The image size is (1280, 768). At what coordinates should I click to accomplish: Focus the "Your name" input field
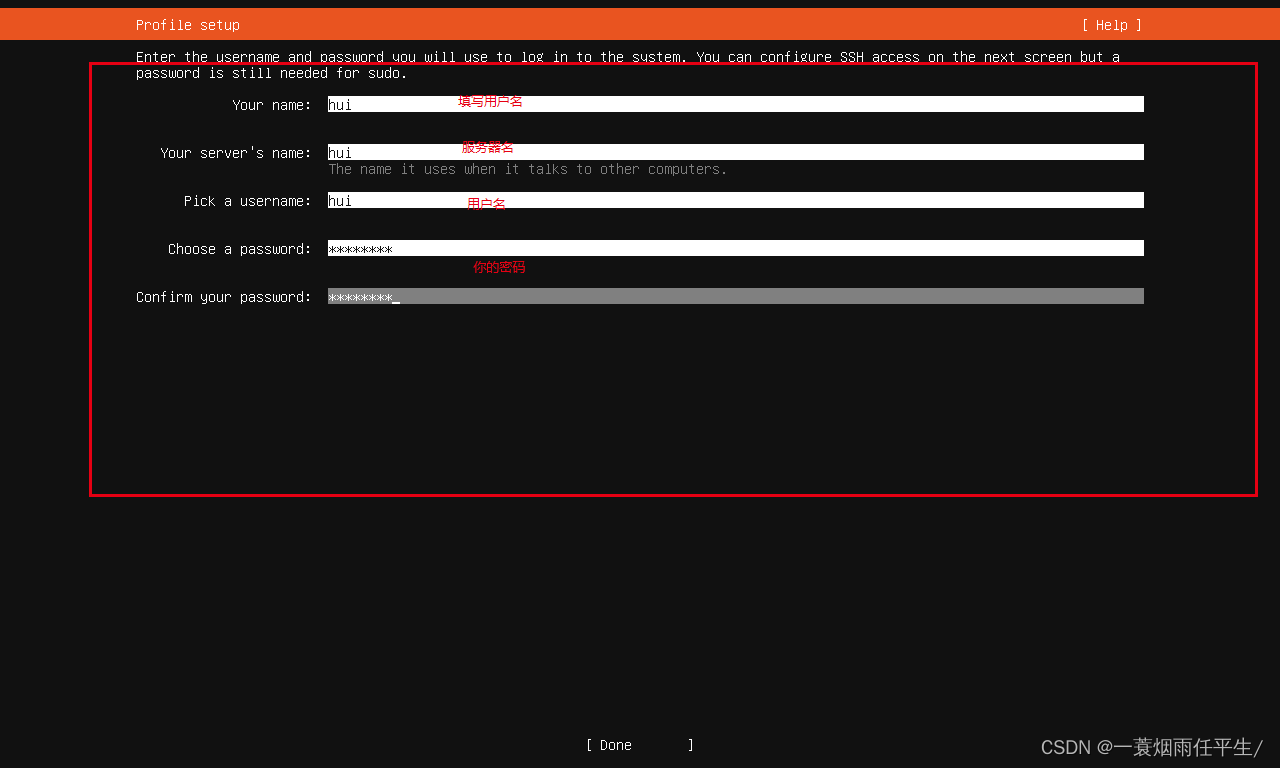pos(736,104)
